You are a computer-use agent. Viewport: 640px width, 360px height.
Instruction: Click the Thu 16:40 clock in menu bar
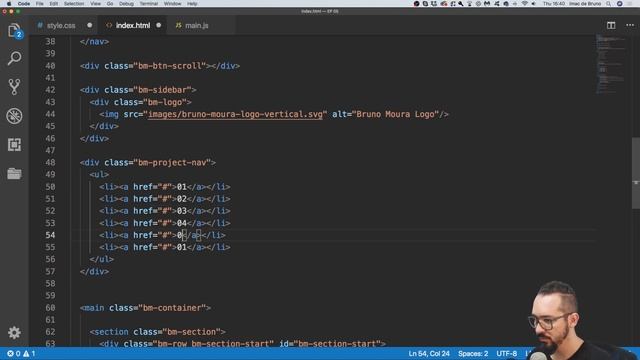click(x=554, y=4)
